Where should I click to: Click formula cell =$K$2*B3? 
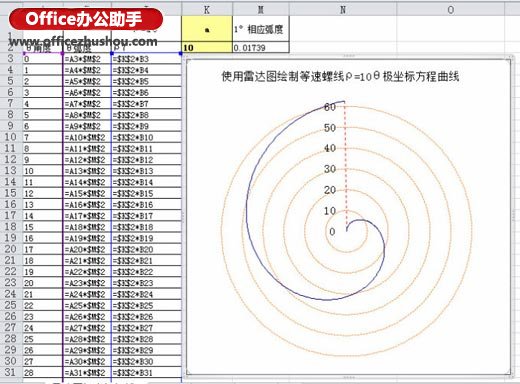coord(146,59)
